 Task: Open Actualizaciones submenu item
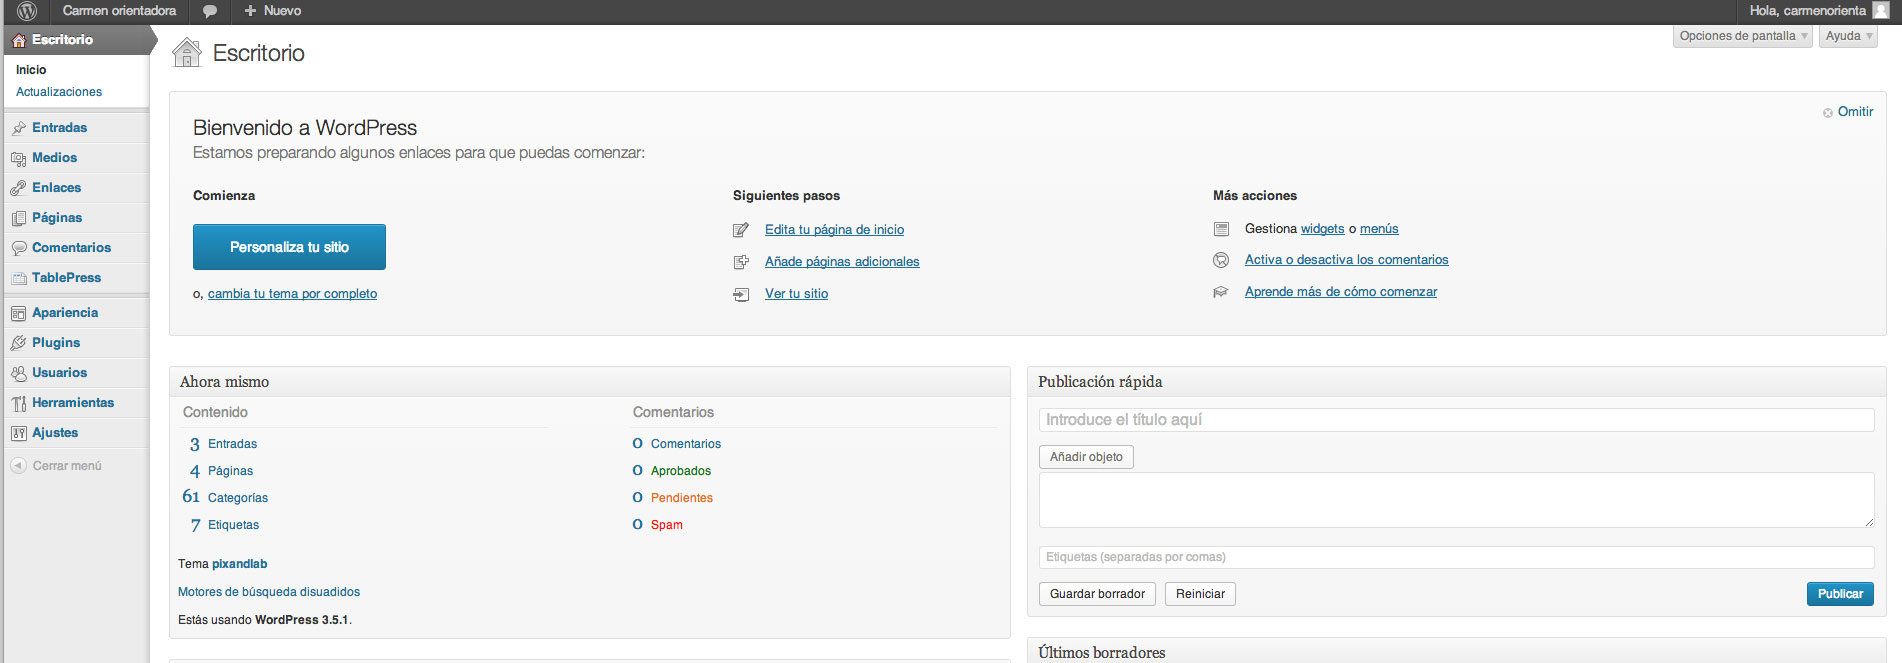pos(59,92)
